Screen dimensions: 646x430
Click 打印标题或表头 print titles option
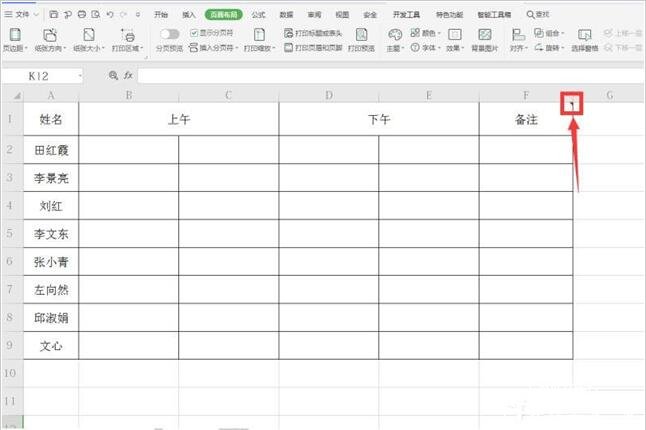pos(313,33)
